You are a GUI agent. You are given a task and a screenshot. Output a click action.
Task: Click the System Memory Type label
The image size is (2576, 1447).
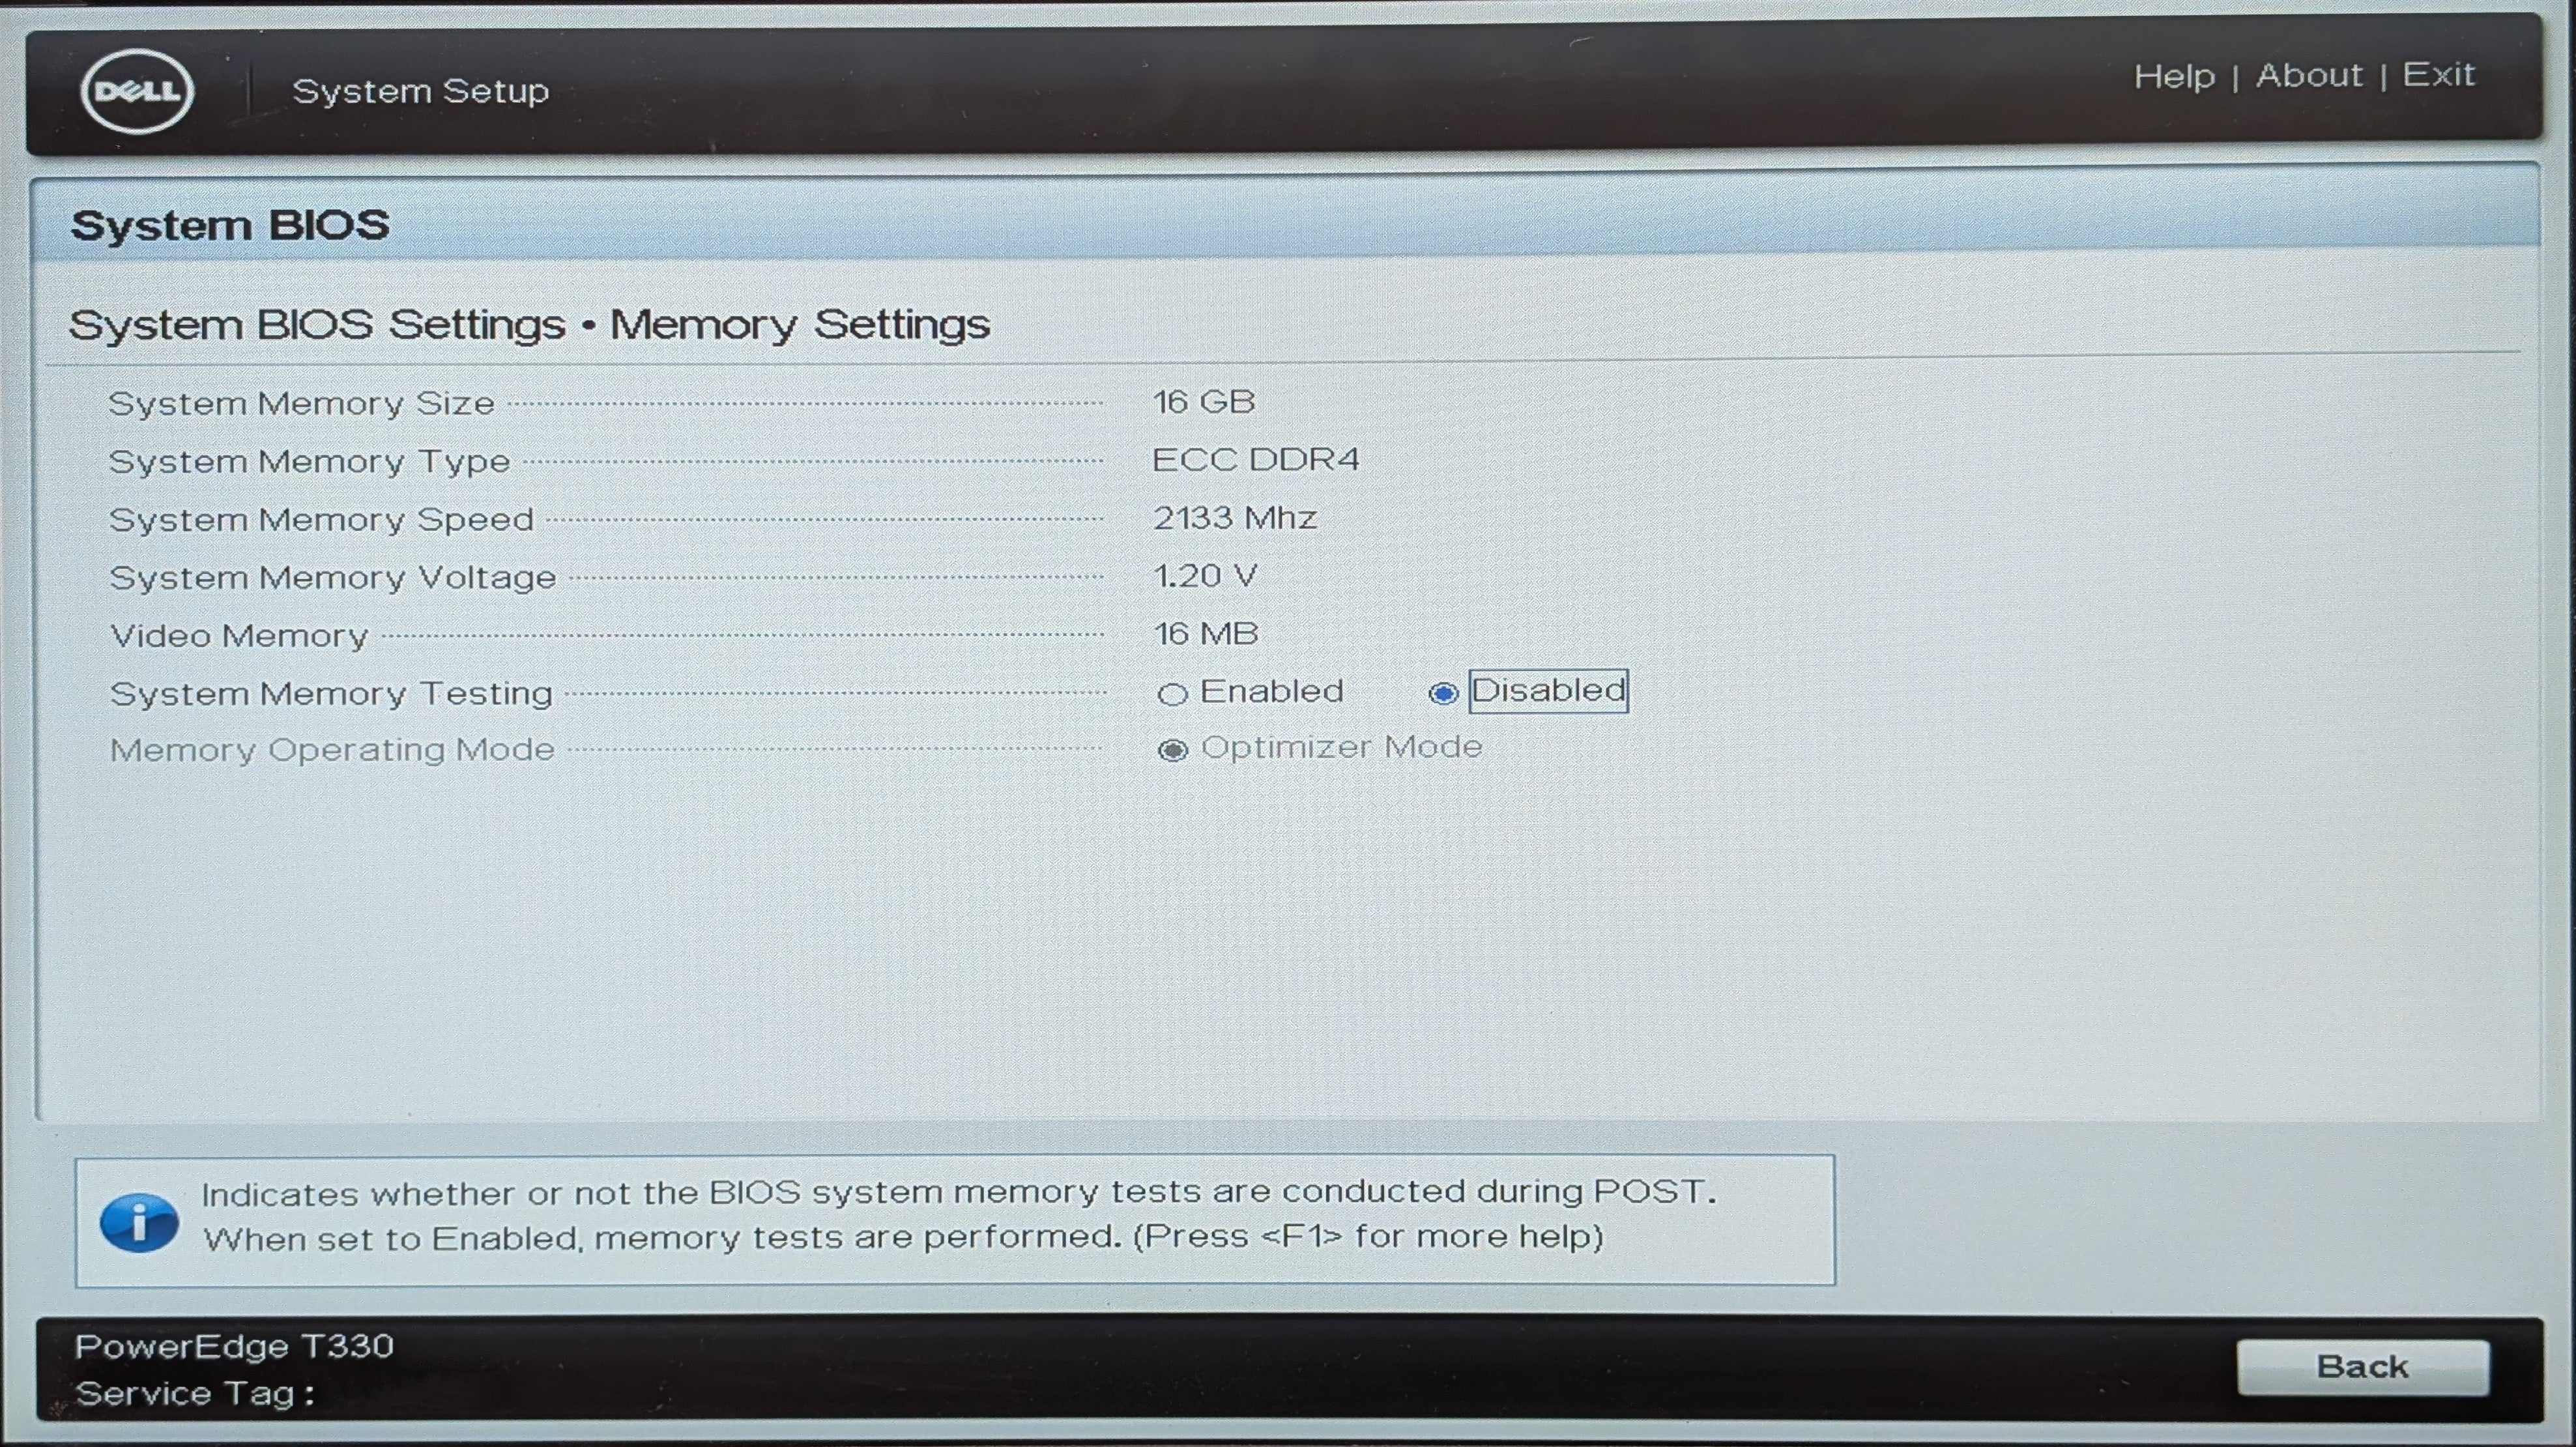tap(310, 461)
